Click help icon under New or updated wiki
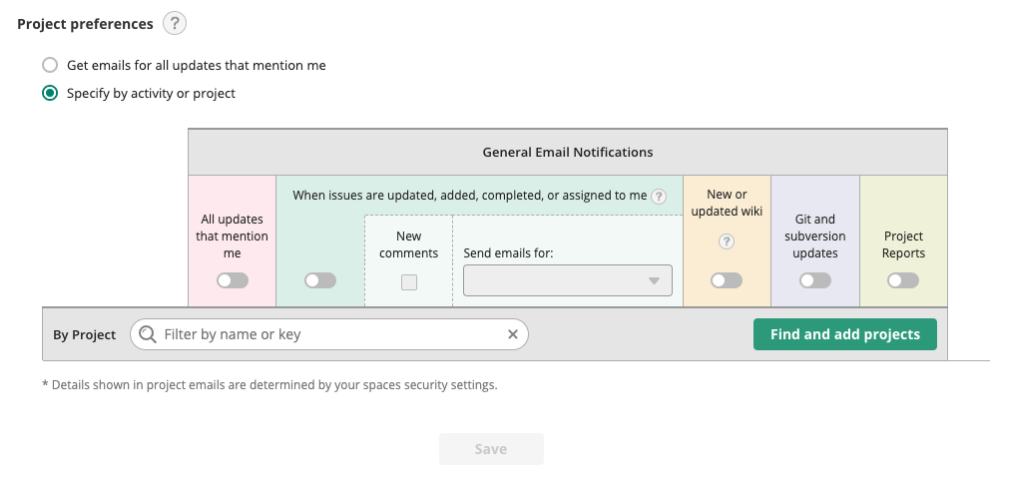 pos(727,241)
